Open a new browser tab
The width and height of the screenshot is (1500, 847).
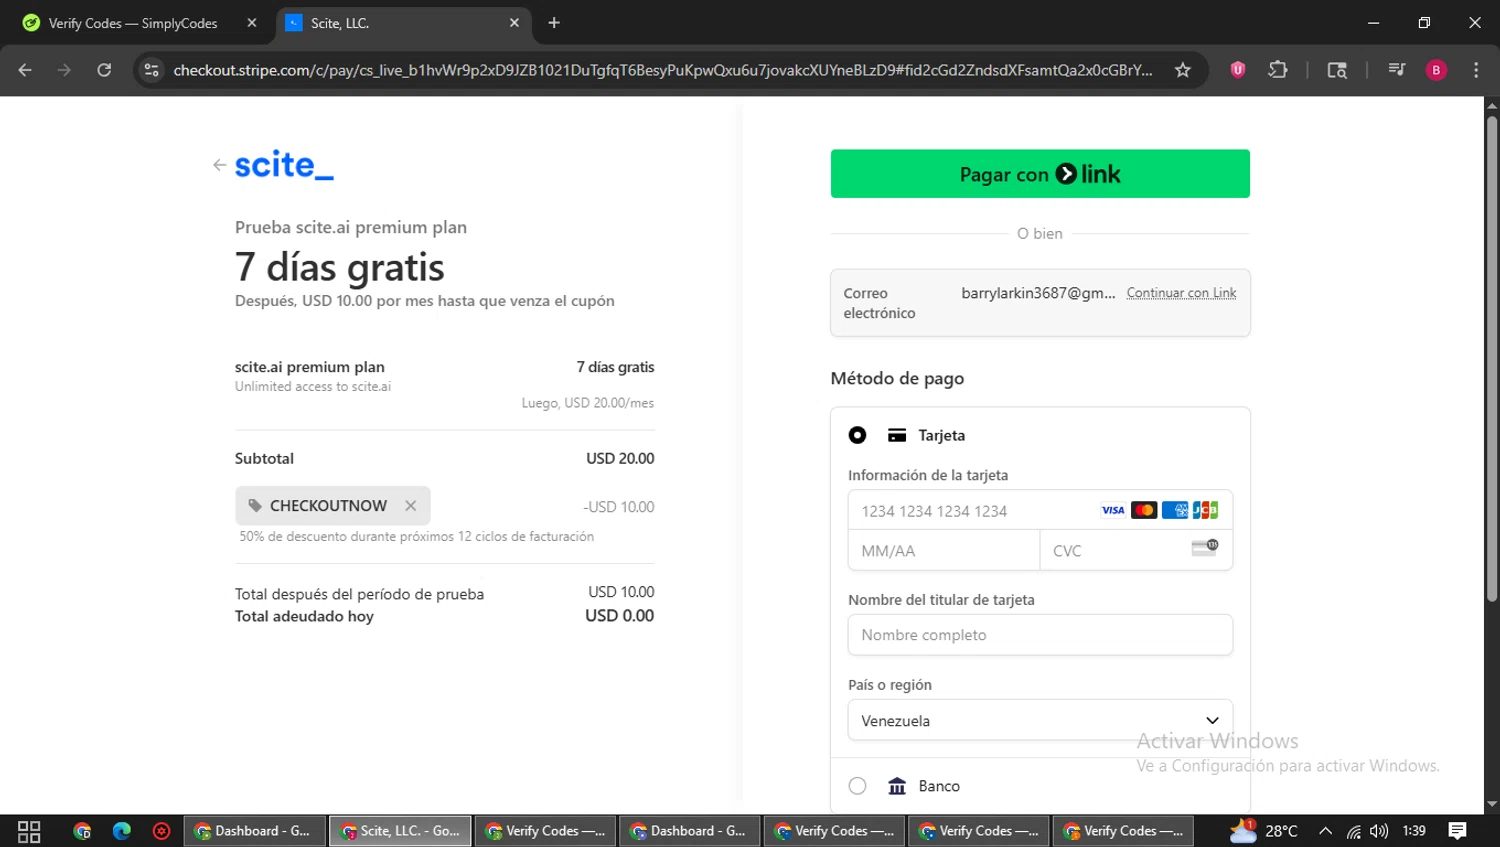coord(554,23)
